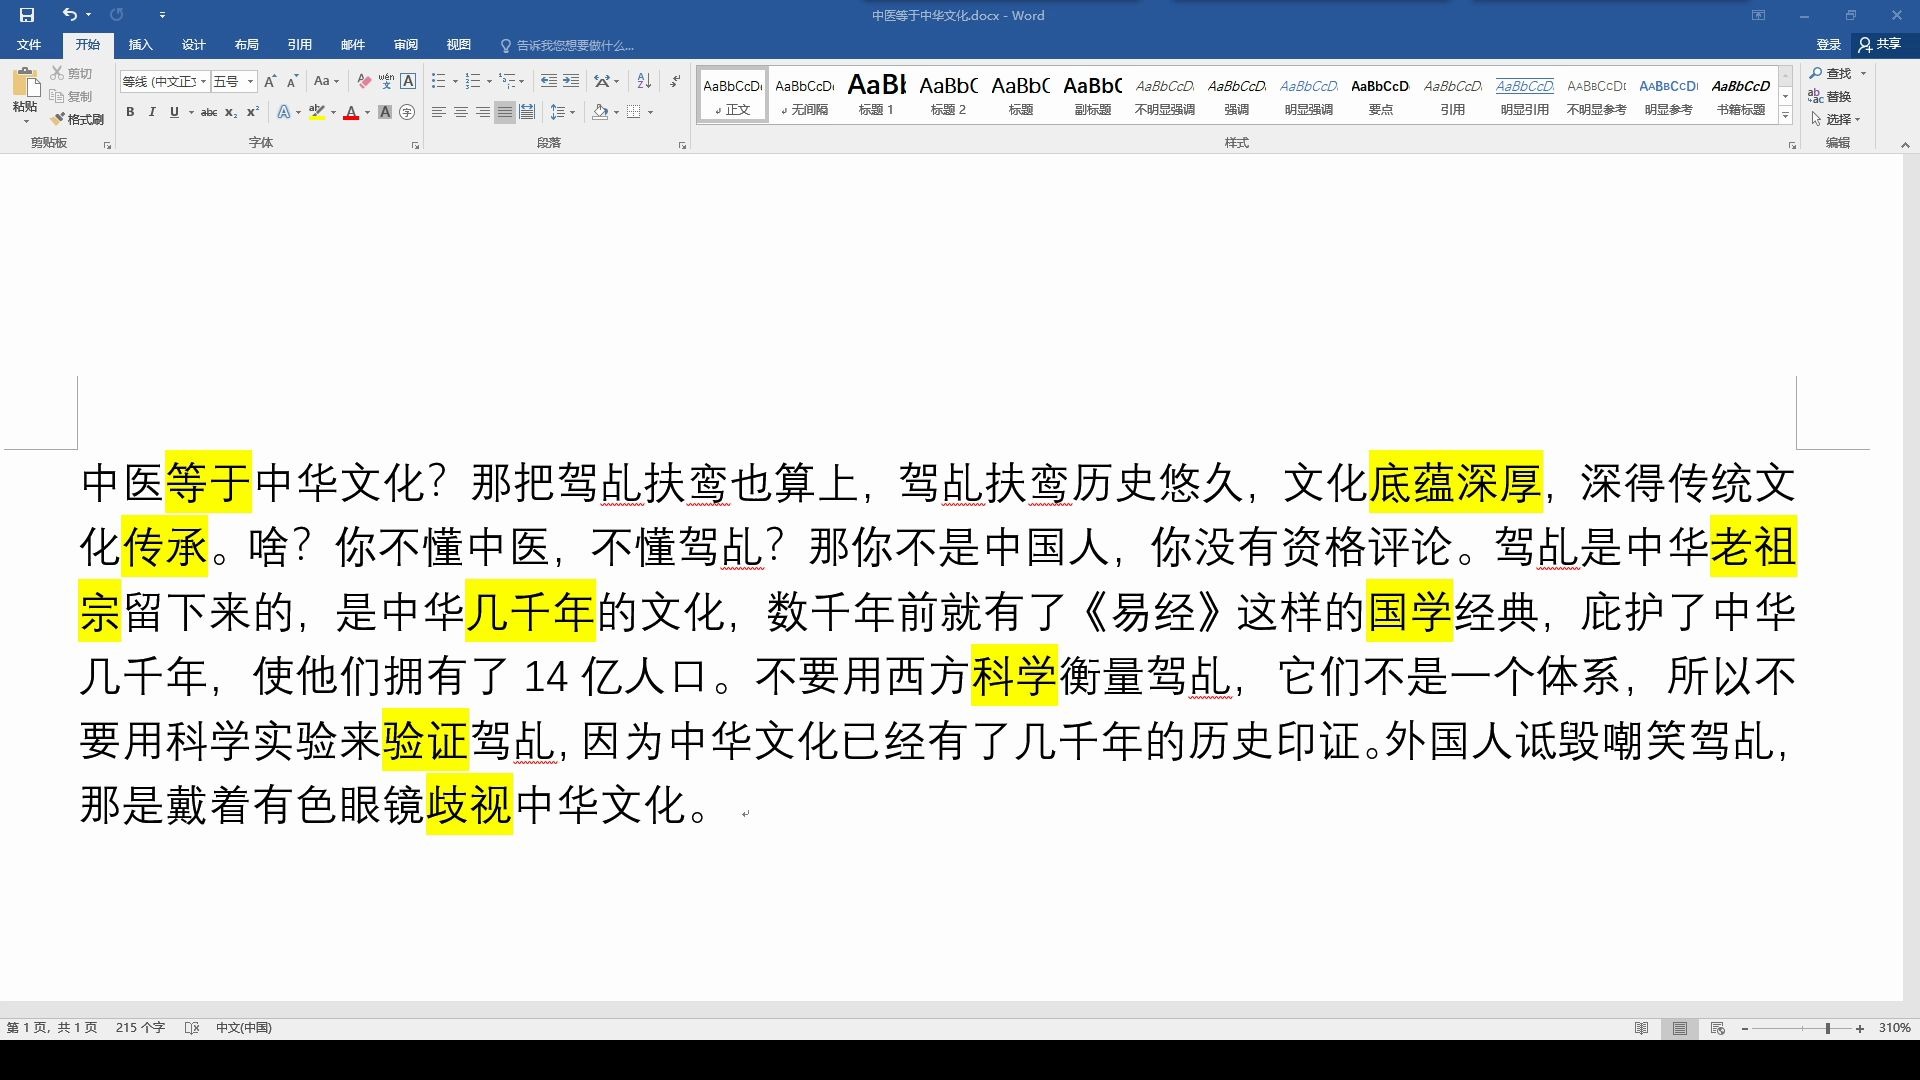
Task: Toggle show/hide paragraph marks
Action: [x=676, y=81]
